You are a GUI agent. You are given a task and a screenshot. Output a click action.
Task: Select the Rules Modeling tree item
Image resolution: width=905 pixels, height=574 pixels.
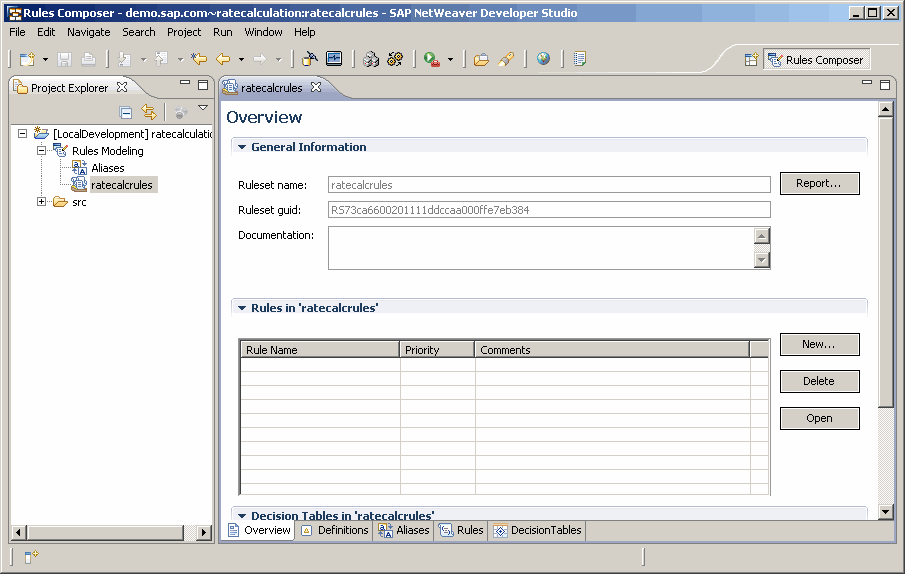pyautogui.click(x=107, y=151)
